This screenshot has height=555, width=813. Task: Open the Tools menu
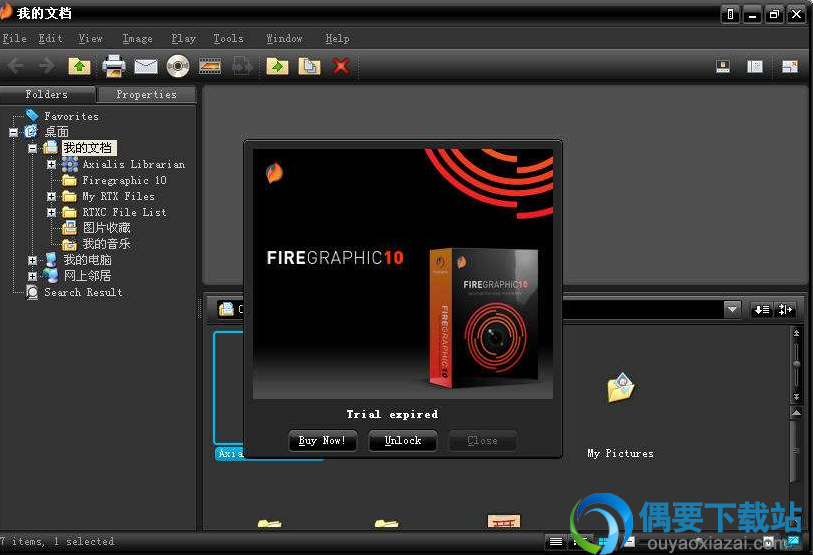[x=228, y=38]
